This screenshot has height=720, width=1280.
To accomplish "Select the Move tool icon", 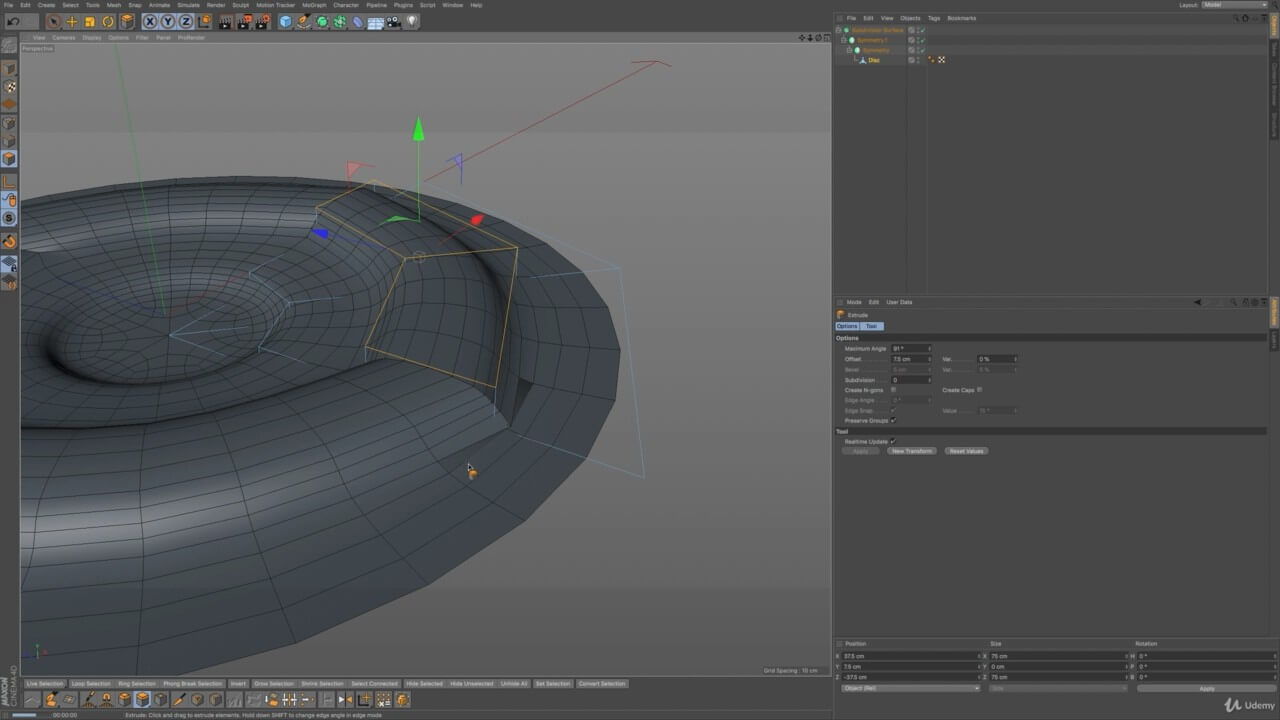I will 71,21.
